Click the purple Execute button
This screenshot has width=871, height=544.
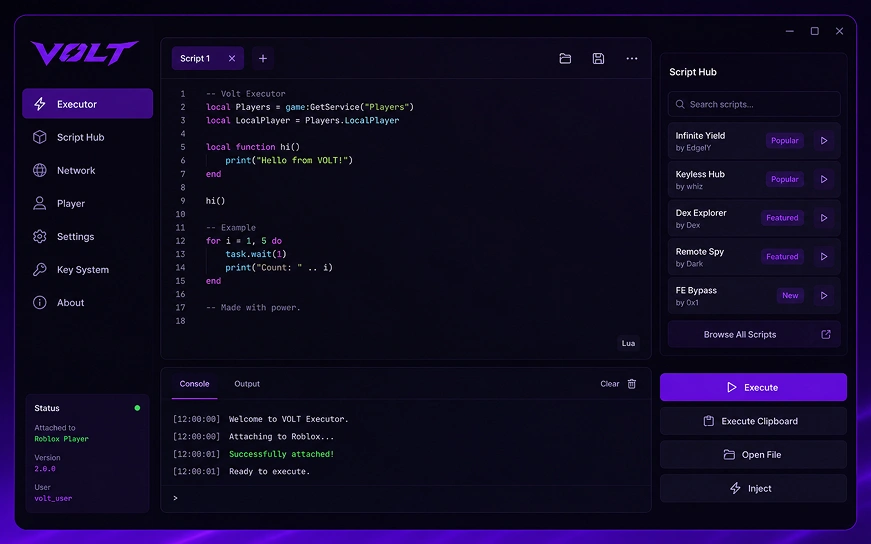753,387
